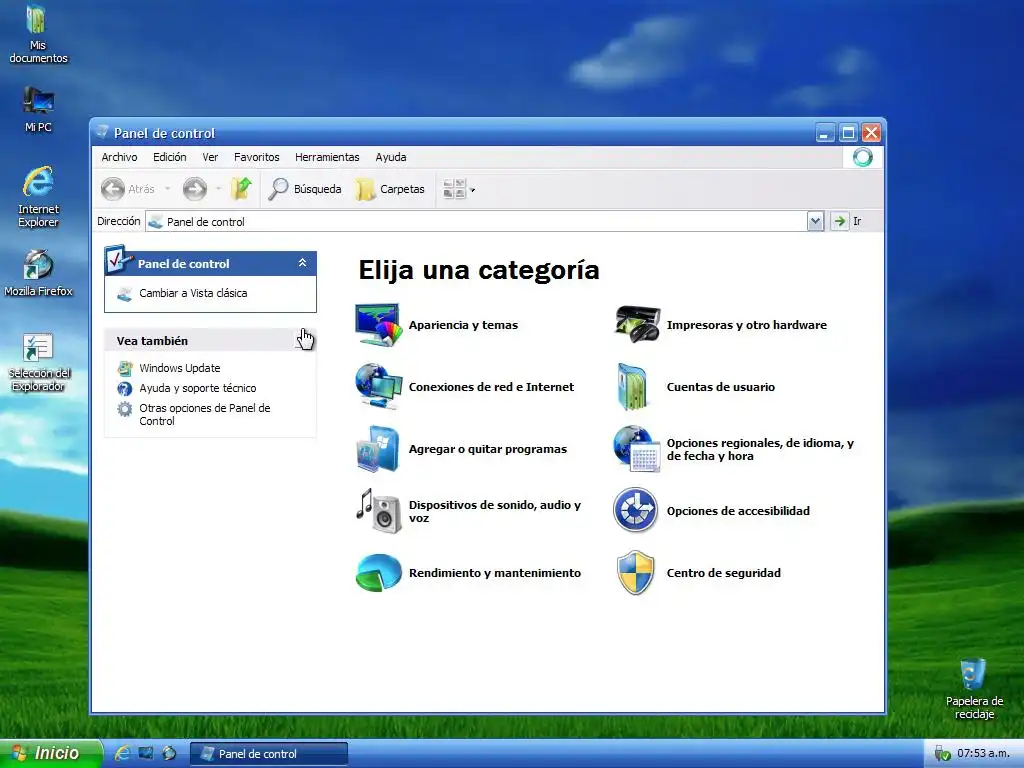Click Show Desktop quick launch icon

point(146,753)
